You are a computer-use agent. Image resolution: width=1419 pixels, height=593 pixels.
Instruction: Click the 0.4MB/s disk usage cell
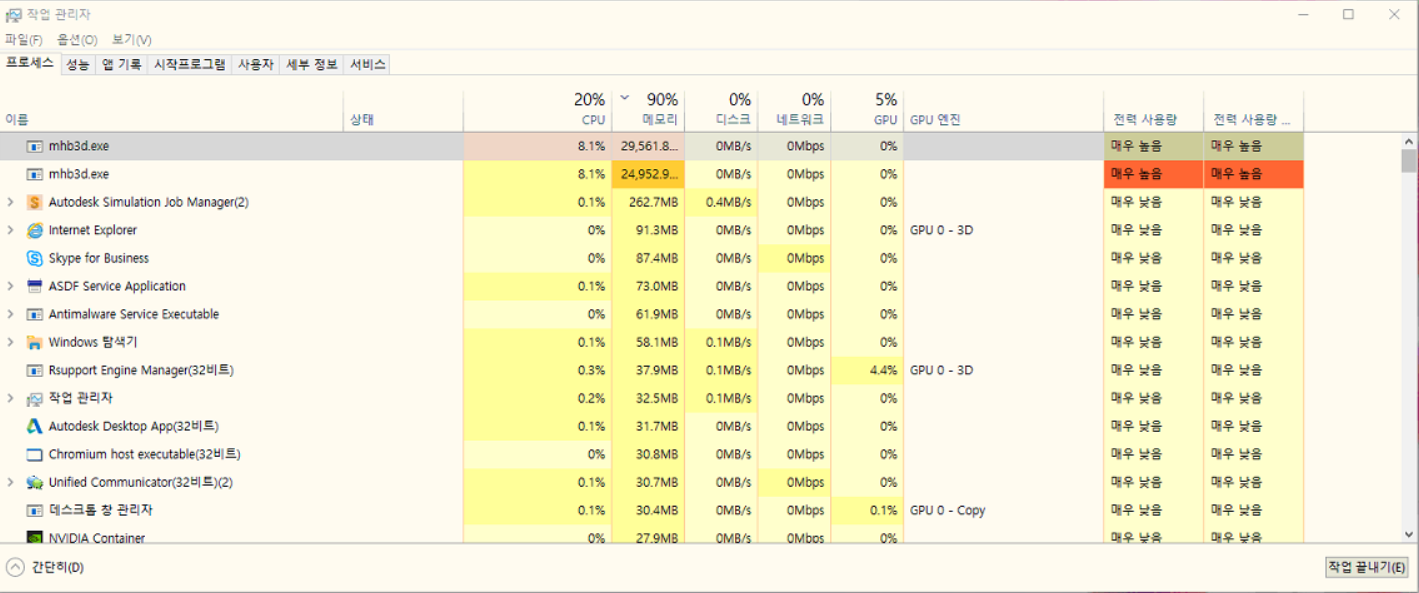click(x=721, y=202)
